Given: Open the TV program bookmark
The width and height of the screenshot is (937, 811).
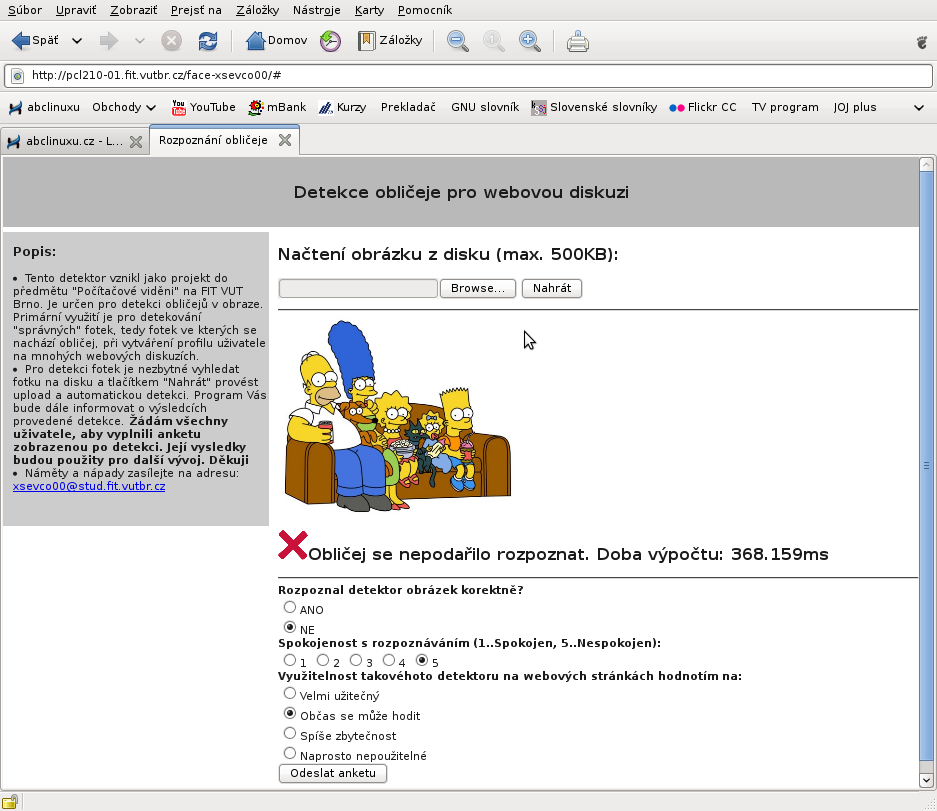Looking at the screenshot, I should [785, 108].
